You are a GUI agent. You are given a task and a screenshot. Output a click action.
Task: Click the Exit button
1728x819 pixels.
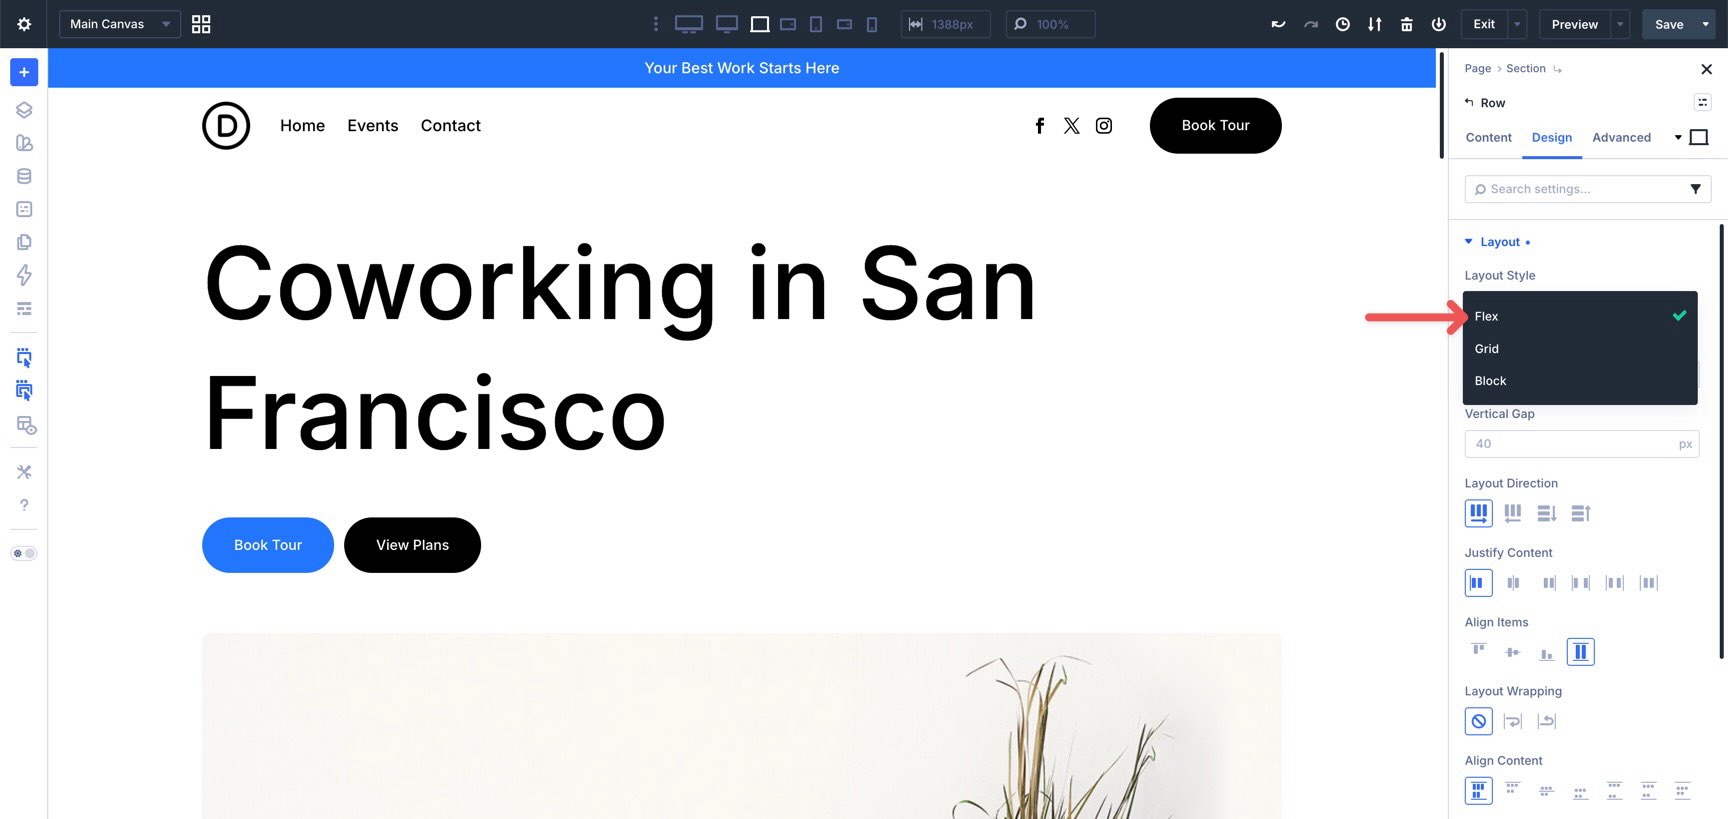coord(1484,24)
